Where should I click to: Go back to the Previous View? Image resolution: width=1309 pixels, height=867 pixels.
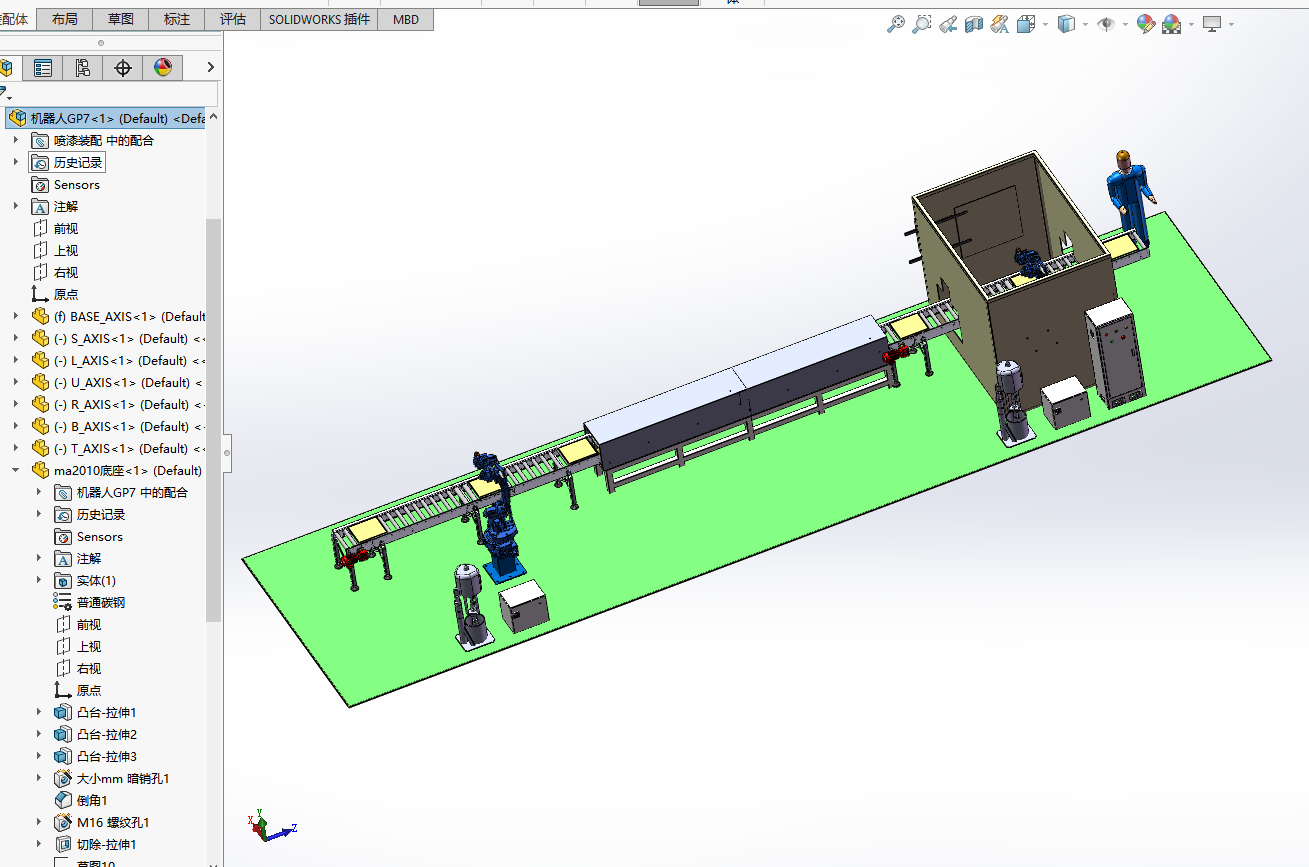coord(948,24)
